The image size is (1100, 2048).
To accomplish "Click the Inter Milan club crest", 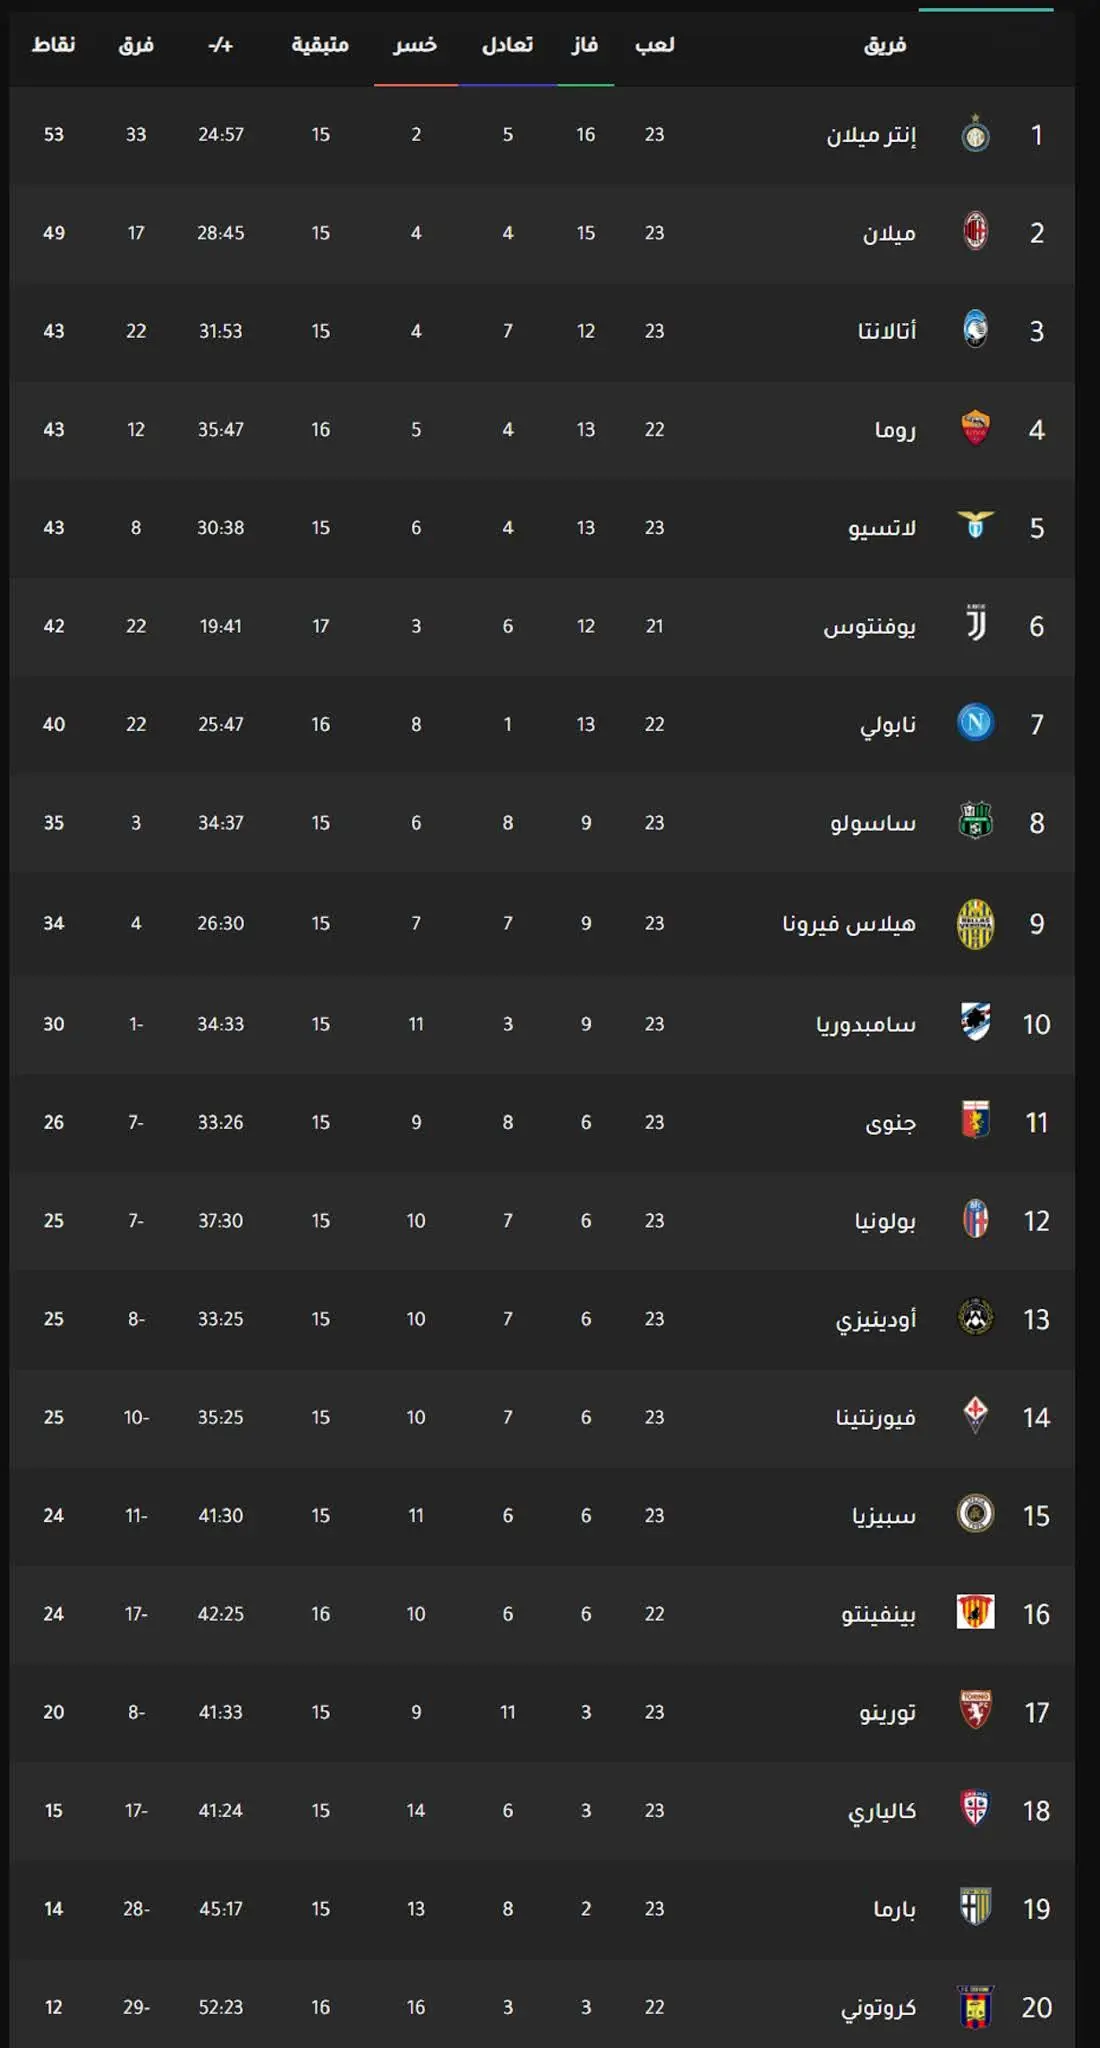I will [975, 134].
